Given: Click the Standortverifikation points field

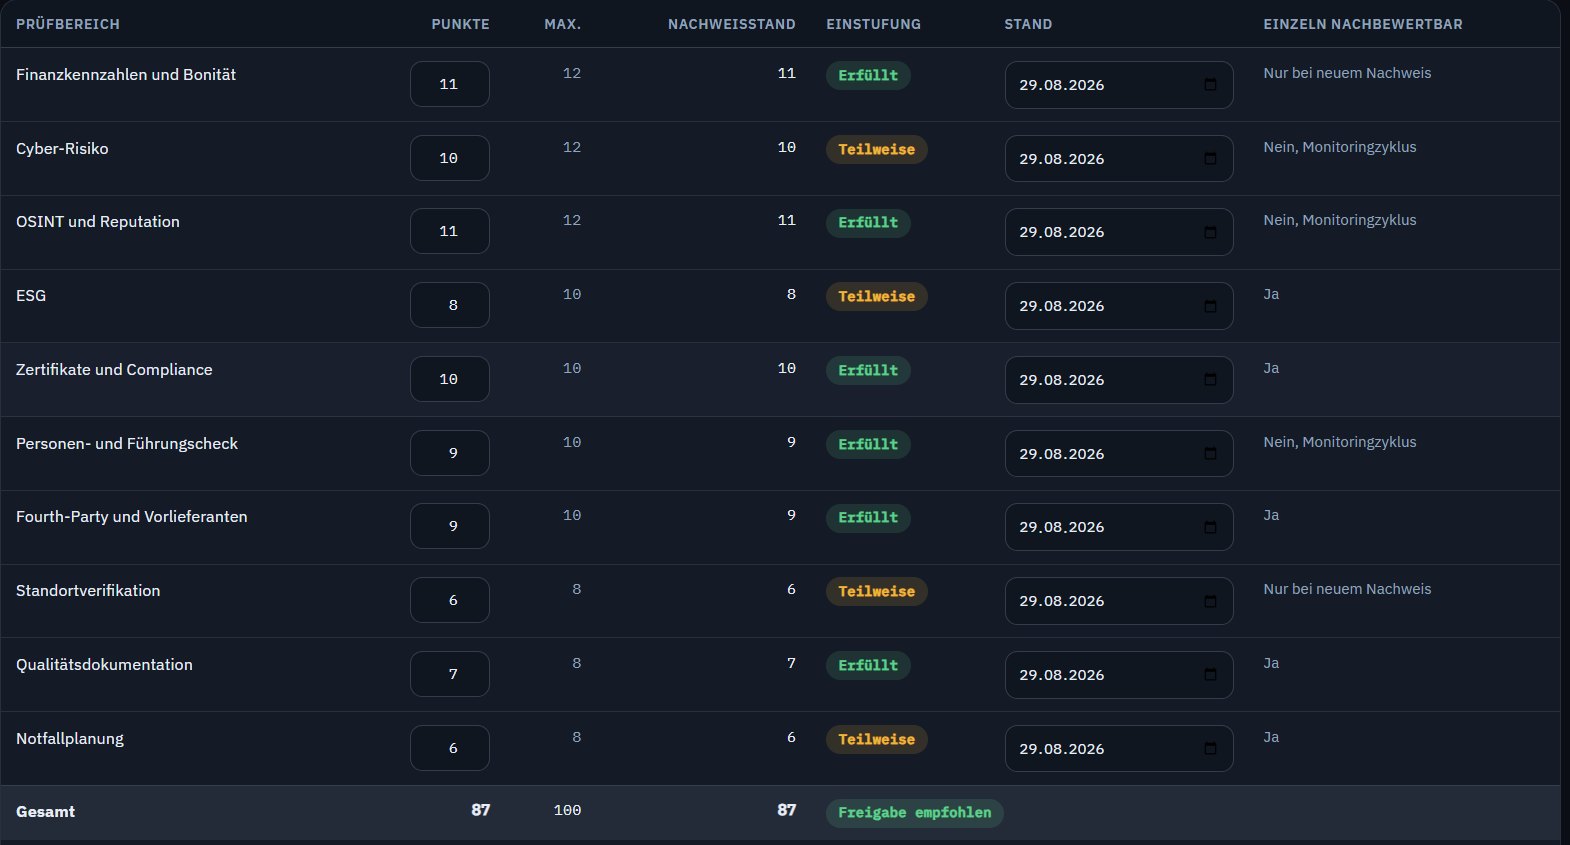Looking at the screenshot, I should pyautogui.click(x=450, y=600).
